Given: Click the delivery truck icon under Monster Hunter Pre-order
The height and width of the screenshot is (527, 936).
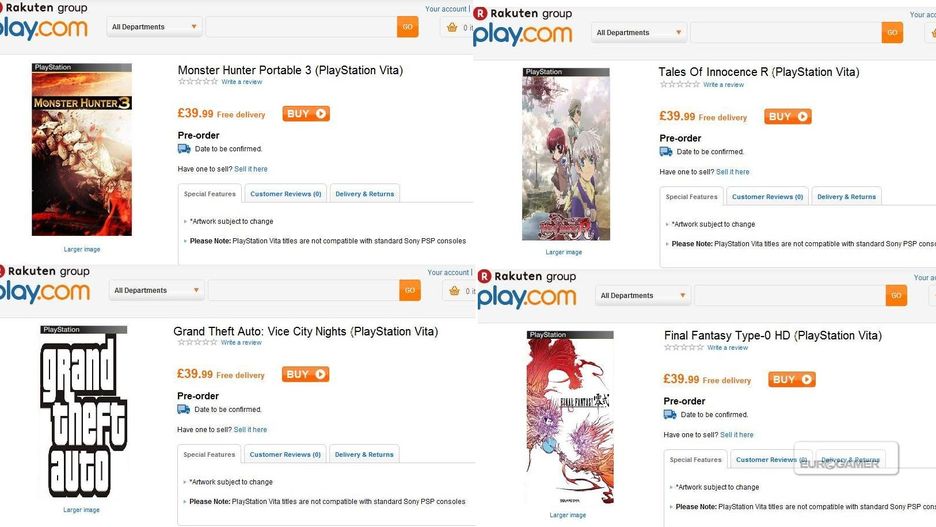Looking at the screenshot, I should point(184,149).
